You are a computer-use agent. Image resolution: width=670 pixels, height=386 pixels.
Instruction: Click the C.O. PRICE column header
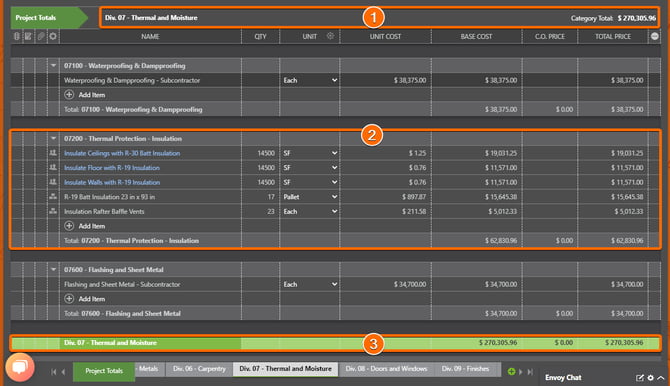pos(550,36)
